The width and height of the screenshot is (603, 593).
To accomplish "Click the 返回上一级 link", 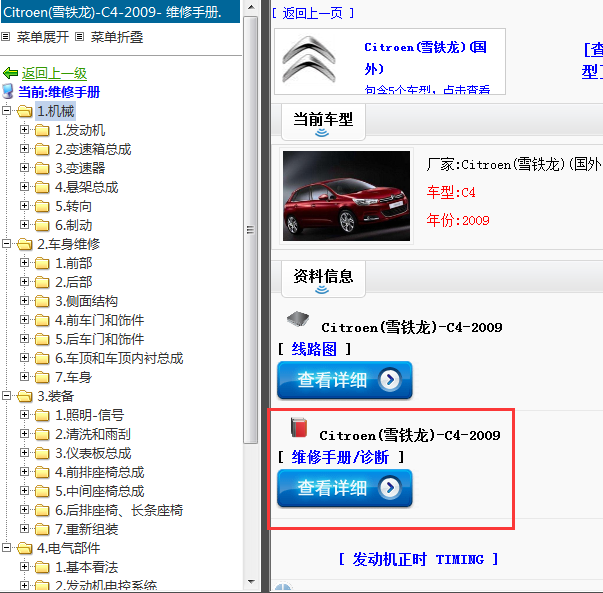I will pyautogui.click(x=54, y=73).
